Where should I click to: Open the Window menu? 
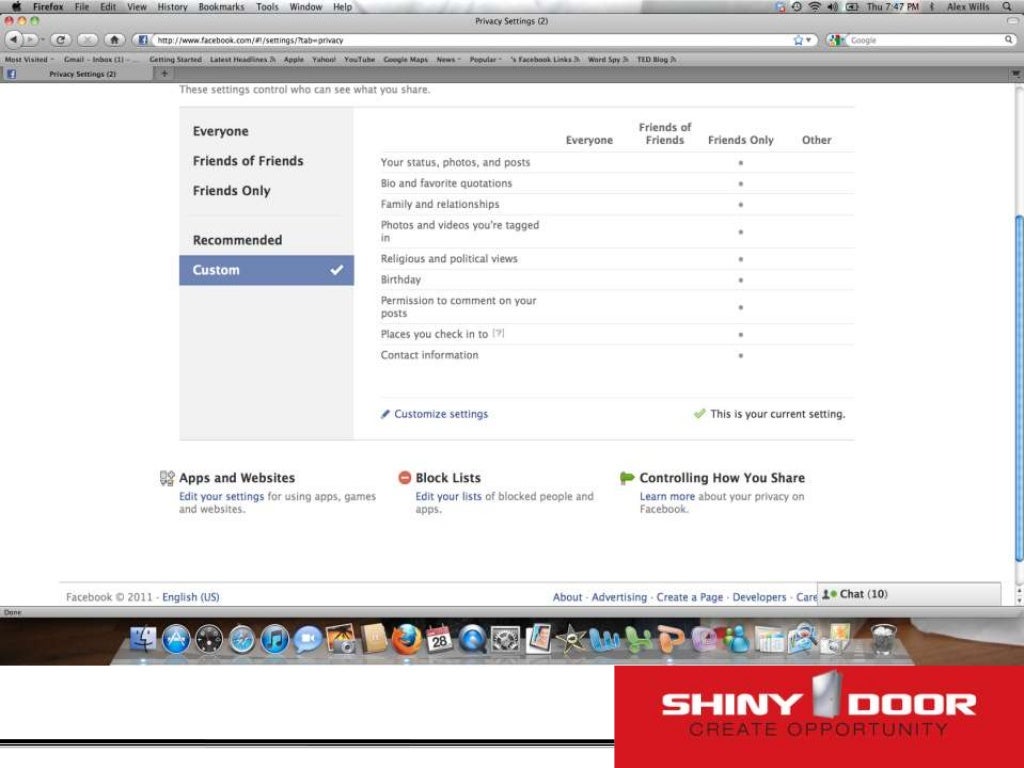pyautogui.click(x=306, y=7)
